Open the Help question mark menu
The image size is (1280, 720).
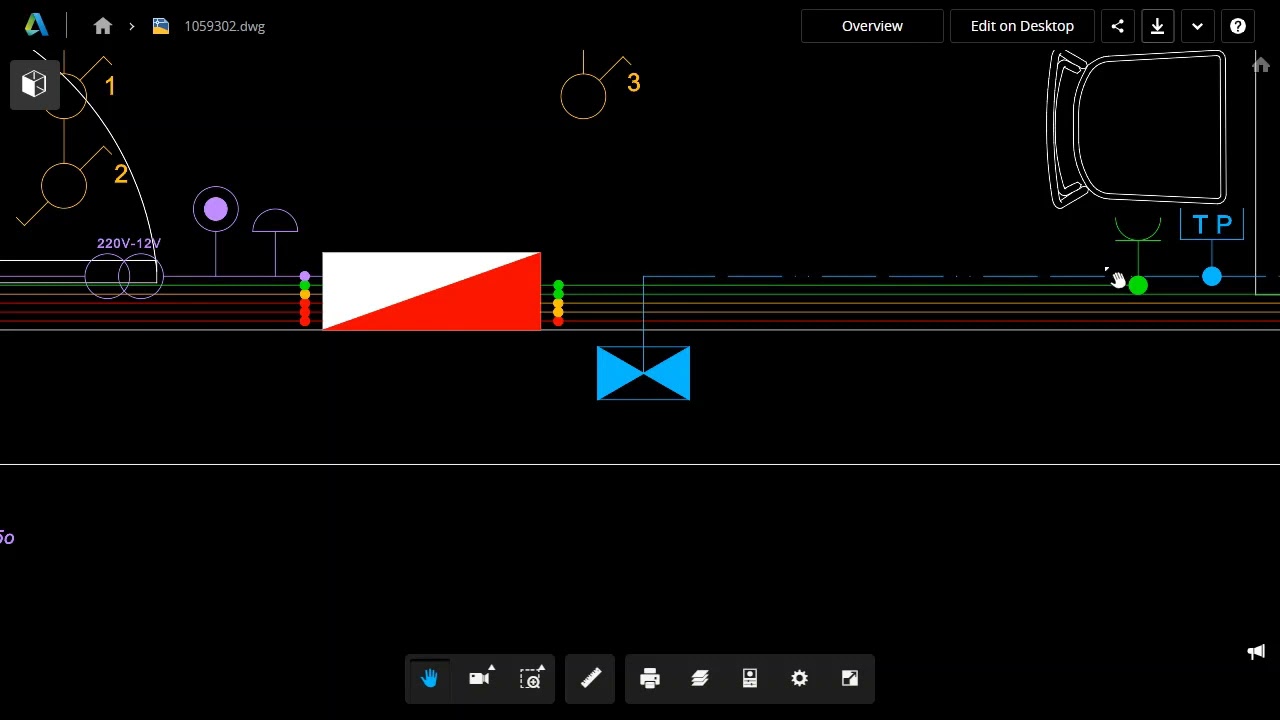pyautogui.click(x=1238, y=26)
